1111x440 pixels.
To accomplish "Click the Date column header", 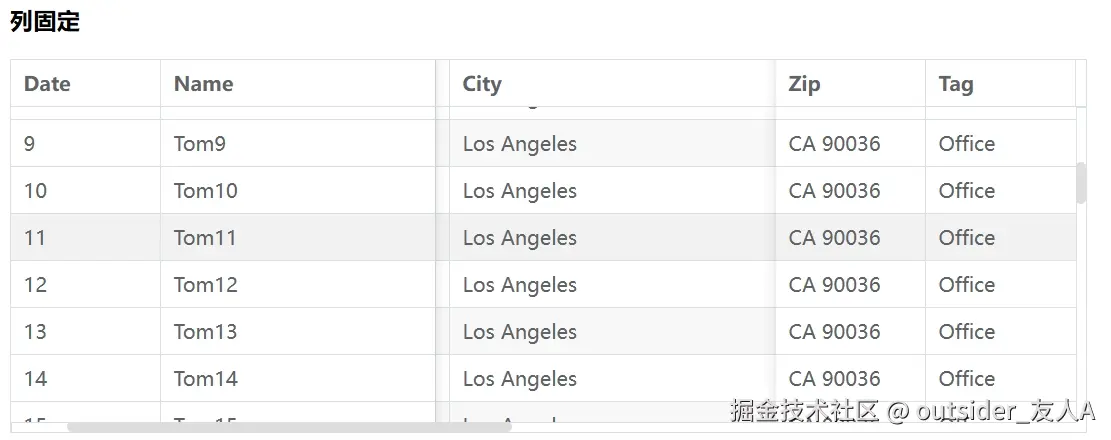I will point(47,84).
